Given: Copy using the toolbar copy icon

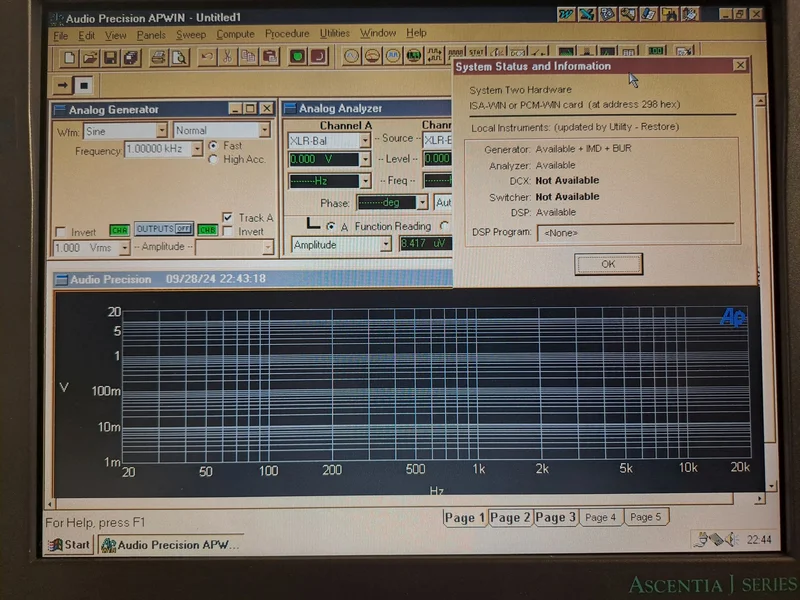Looking at the screenshot, I should pos(248,57).
